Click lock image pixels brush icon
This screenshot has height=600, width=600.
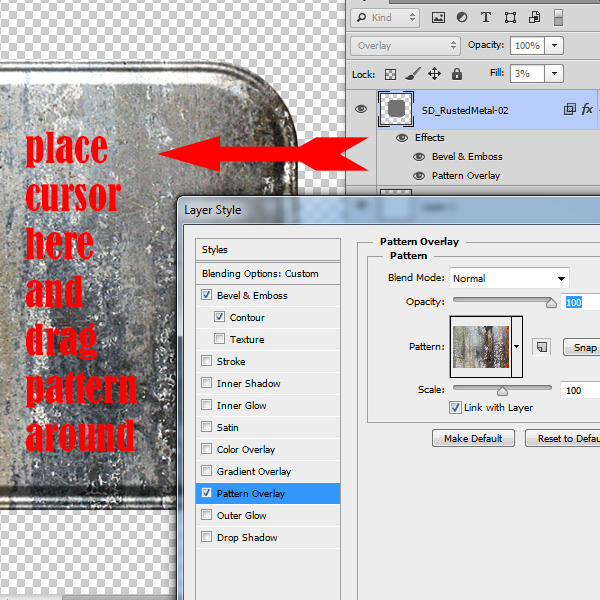coord(412,74)
